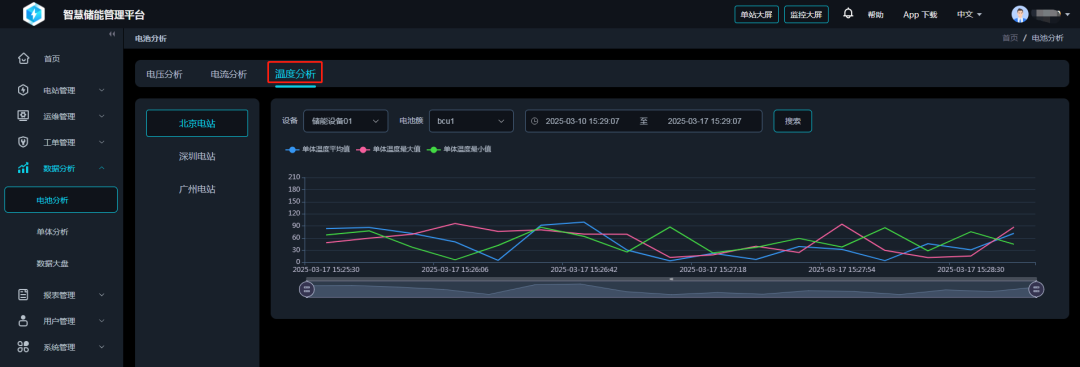Click the user avatar icon
Viewport: 1080px width, 367px height.
1020,14
